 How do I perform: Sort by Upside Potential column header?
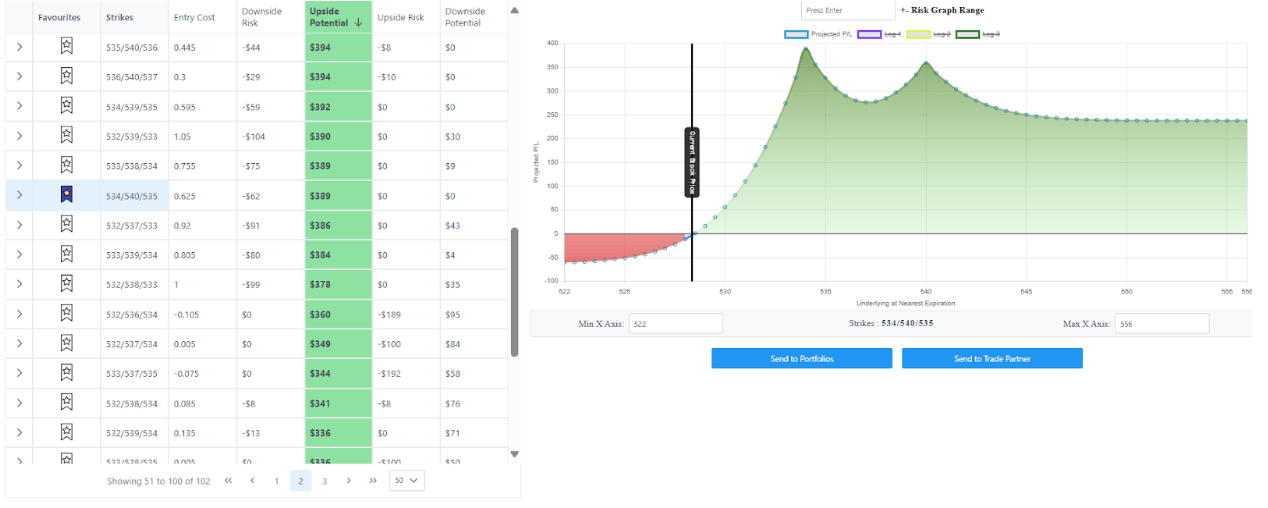point(337,17)
